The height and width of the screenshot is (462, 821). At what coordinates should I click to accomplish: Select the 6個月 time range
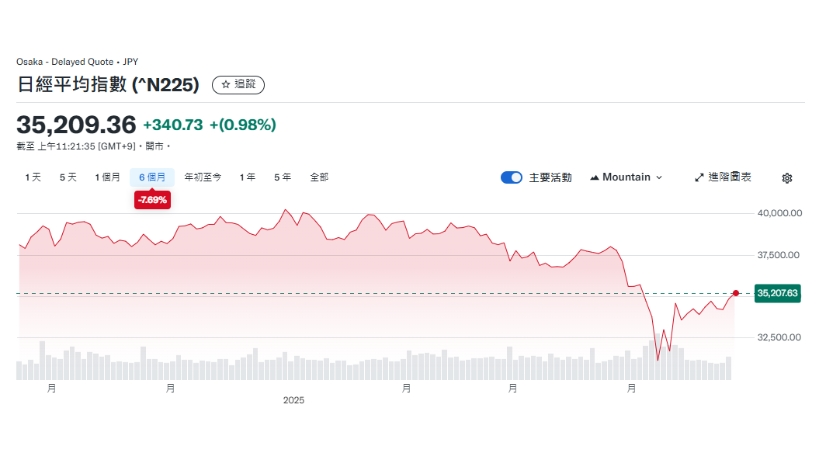tap(152, 178)
